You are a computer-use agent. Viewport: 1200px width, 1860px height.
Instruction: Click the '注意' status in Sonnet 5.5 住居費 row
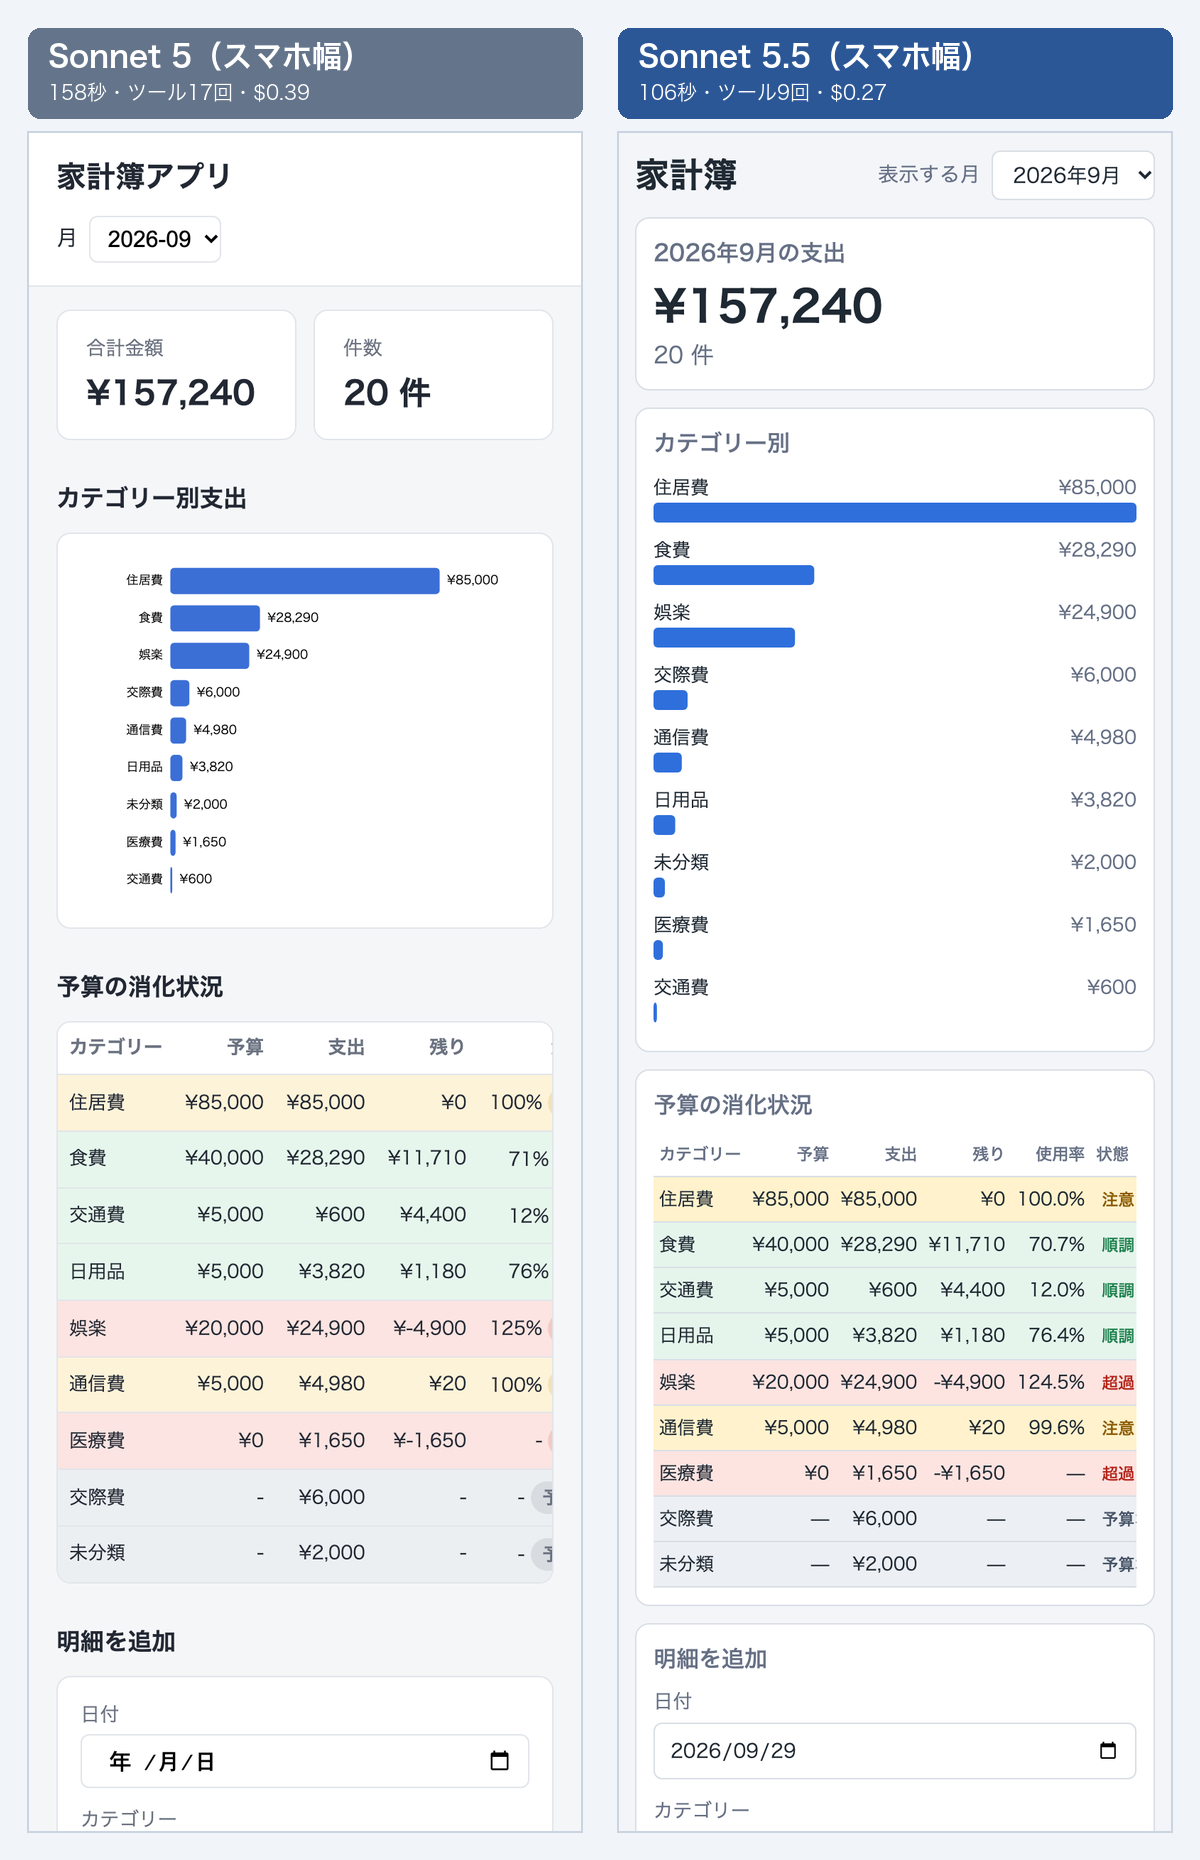[x=1118, y=1200]
